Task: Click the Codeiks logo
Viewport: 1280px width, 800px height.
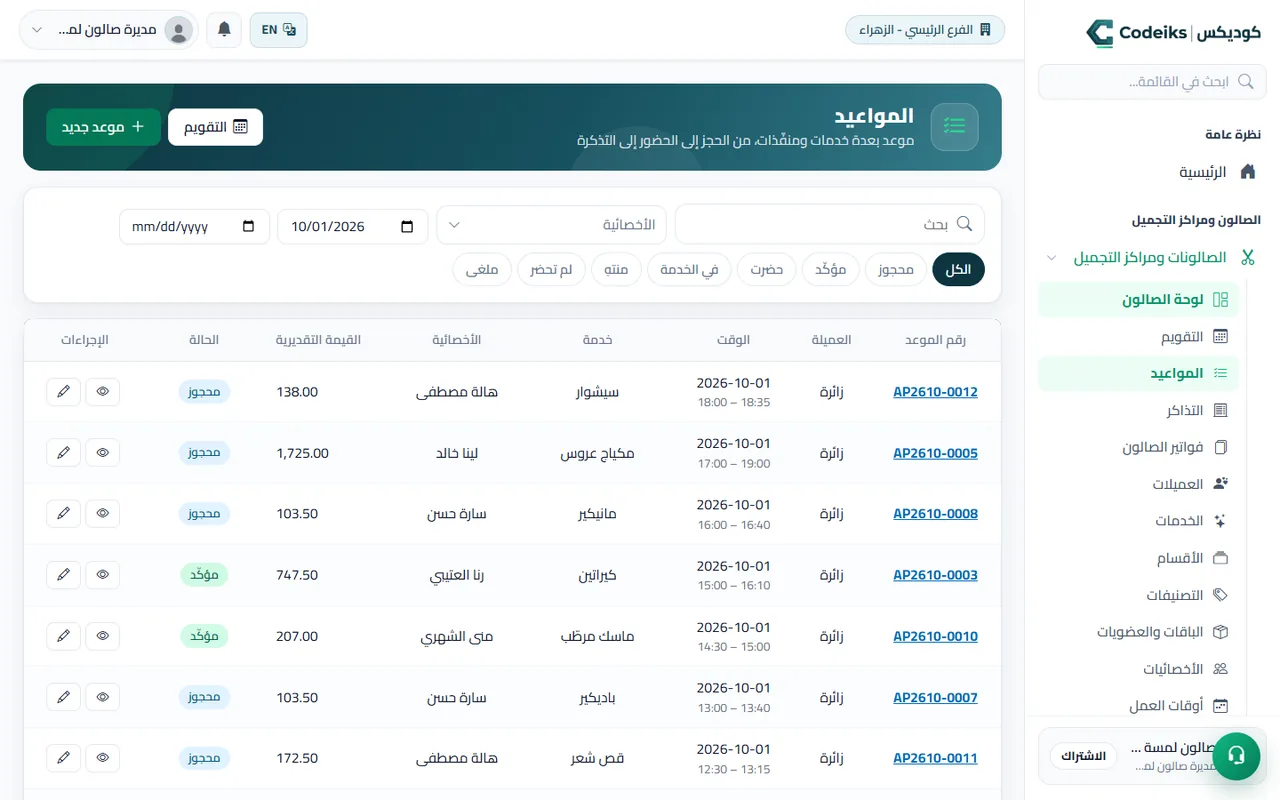Action: (1173, 32)
